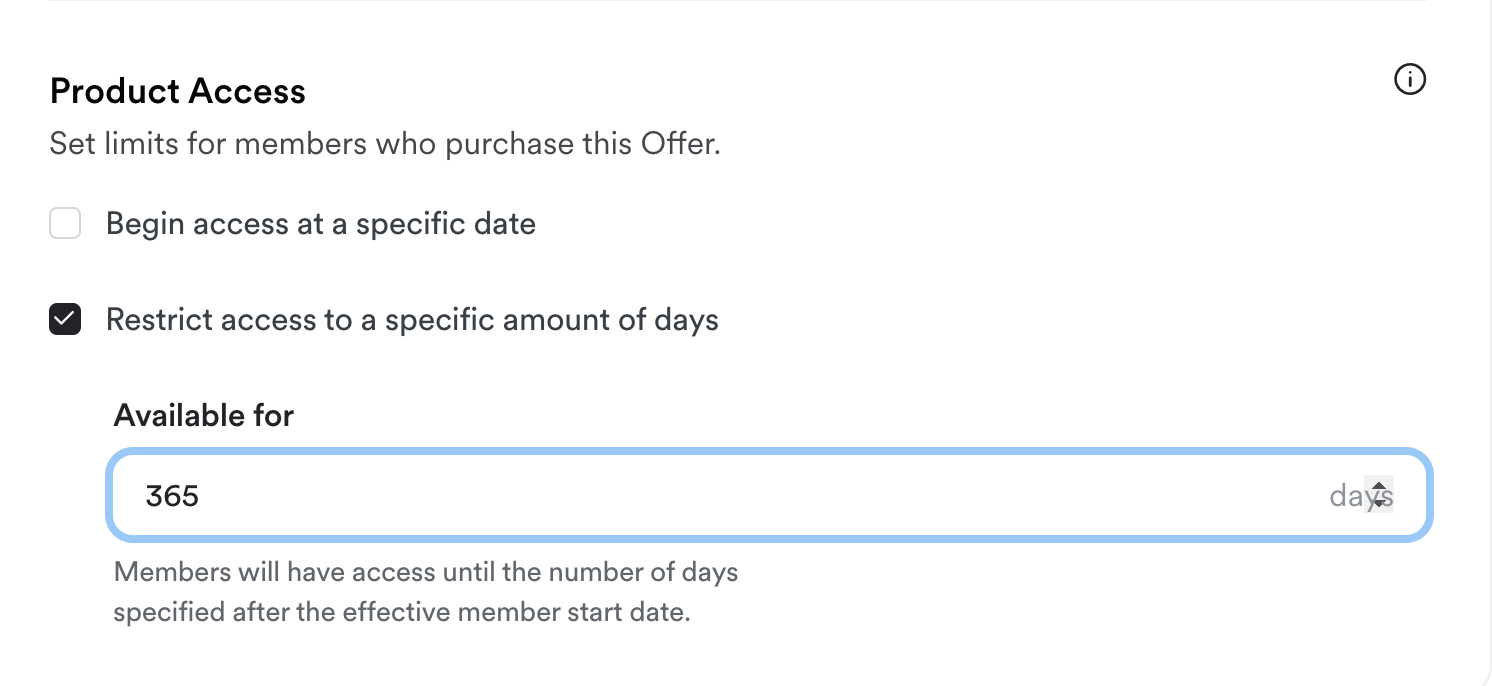Uncheck Restrict access to specific days checkbox
This screenshot has width=1492, height=686.
pos(65,320)
